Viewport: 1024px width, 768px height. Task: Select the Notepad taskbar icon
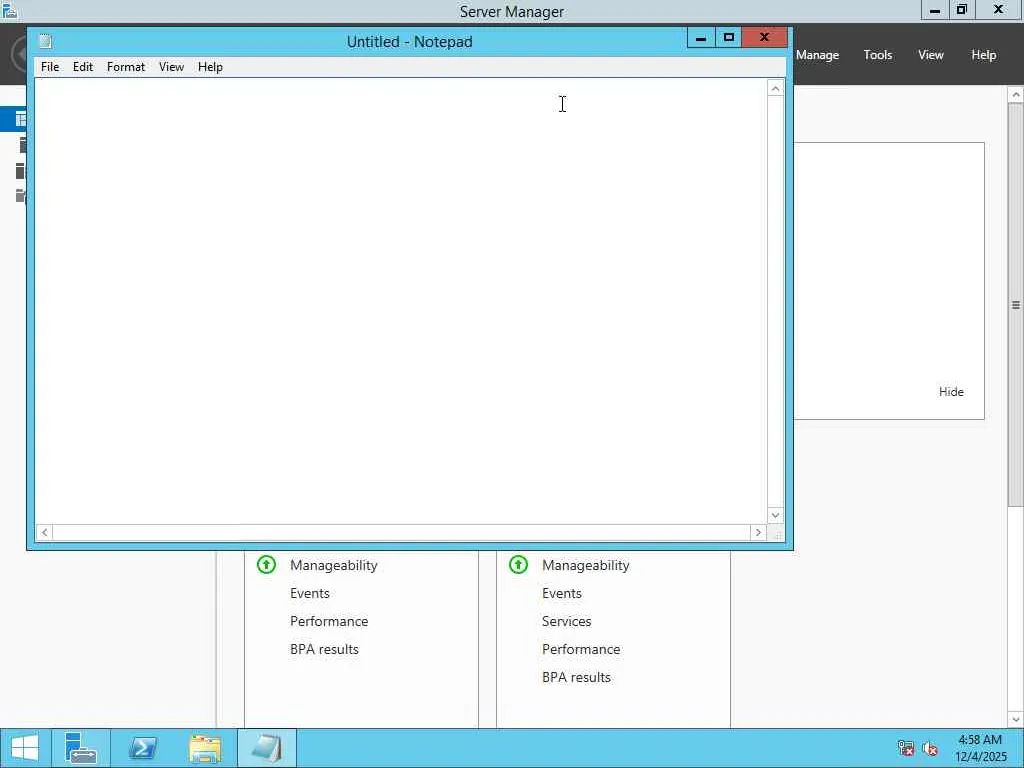coord(266,748)
